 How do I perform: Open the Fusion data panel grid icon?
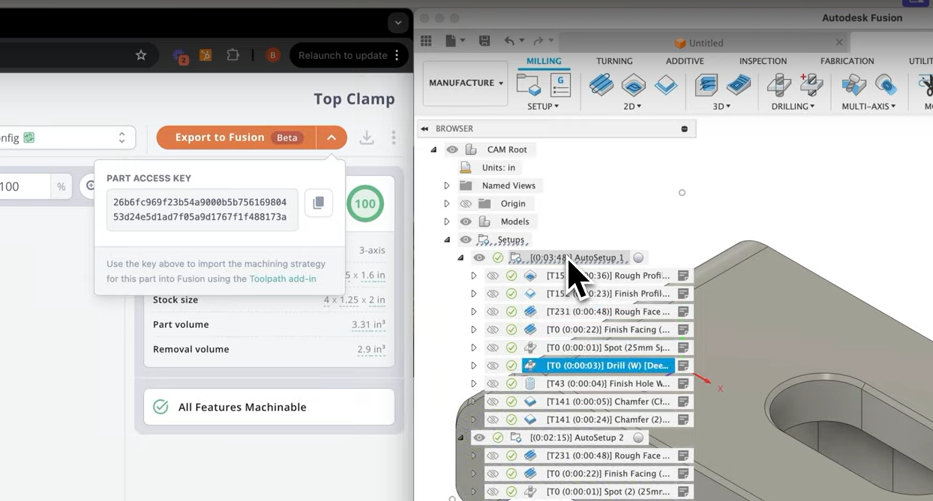click(x=426, y=40)
